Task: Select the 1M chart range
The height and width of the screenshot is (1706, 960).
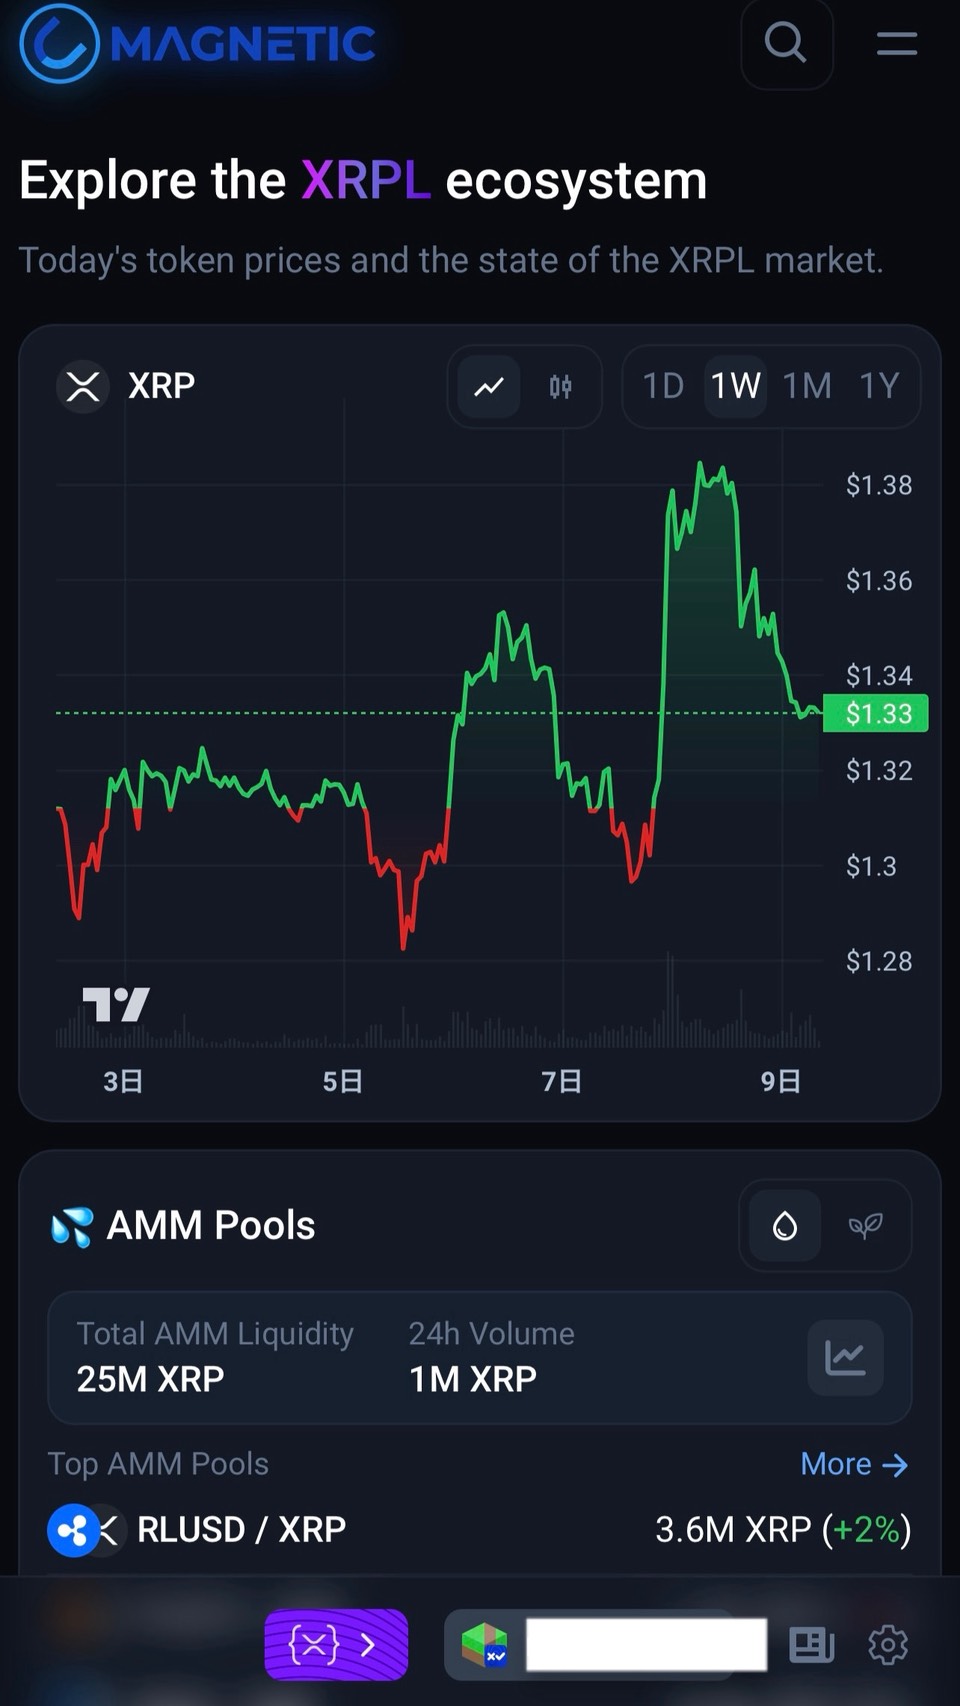Action: (806, 386)
